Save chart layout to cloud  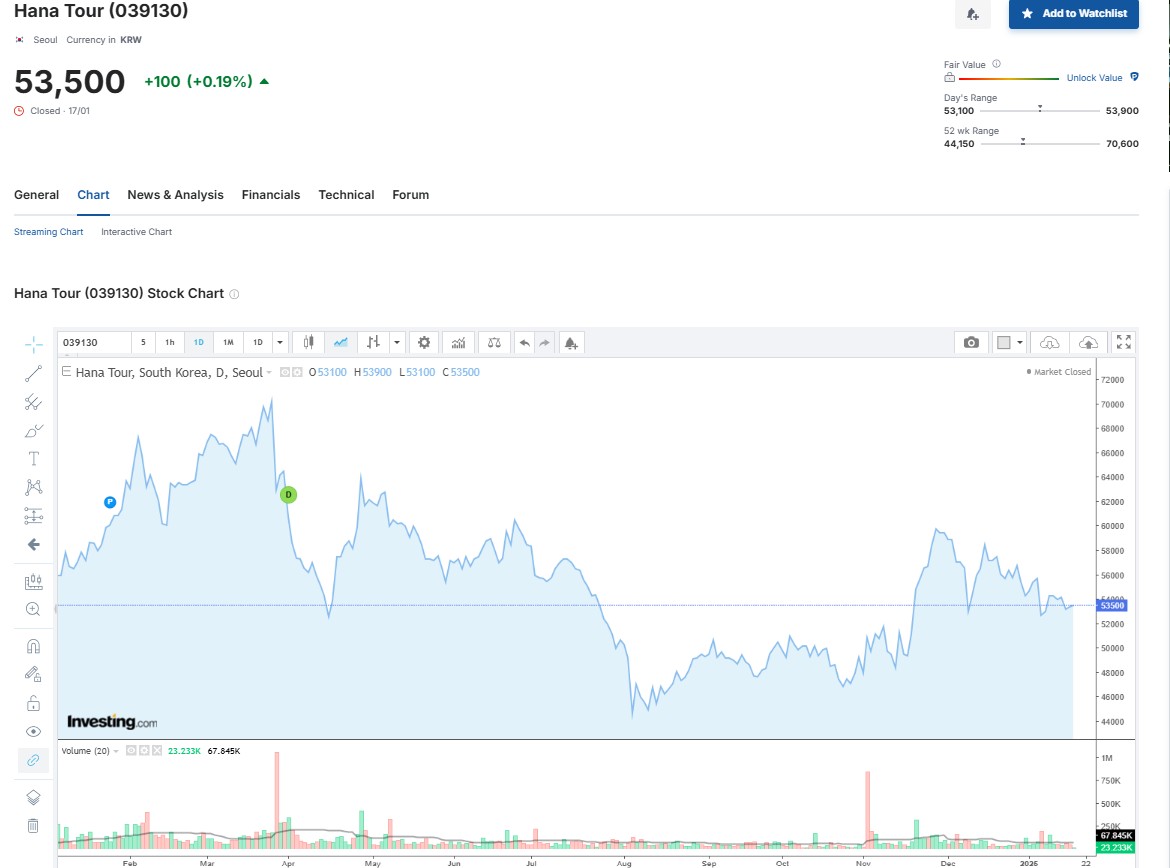coord(1089,342)
